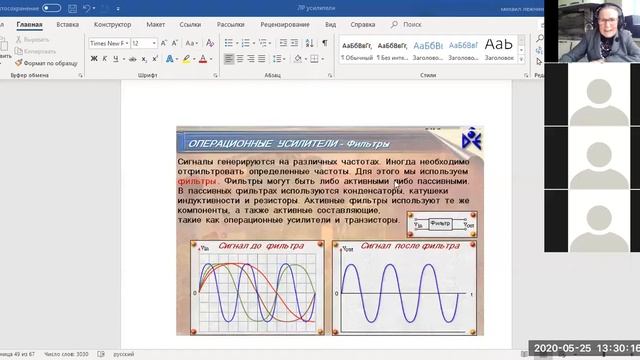Screen dimensions: 640x360
Task: Open the Borders dropdown arrow
Action: [x=322, y=59]
